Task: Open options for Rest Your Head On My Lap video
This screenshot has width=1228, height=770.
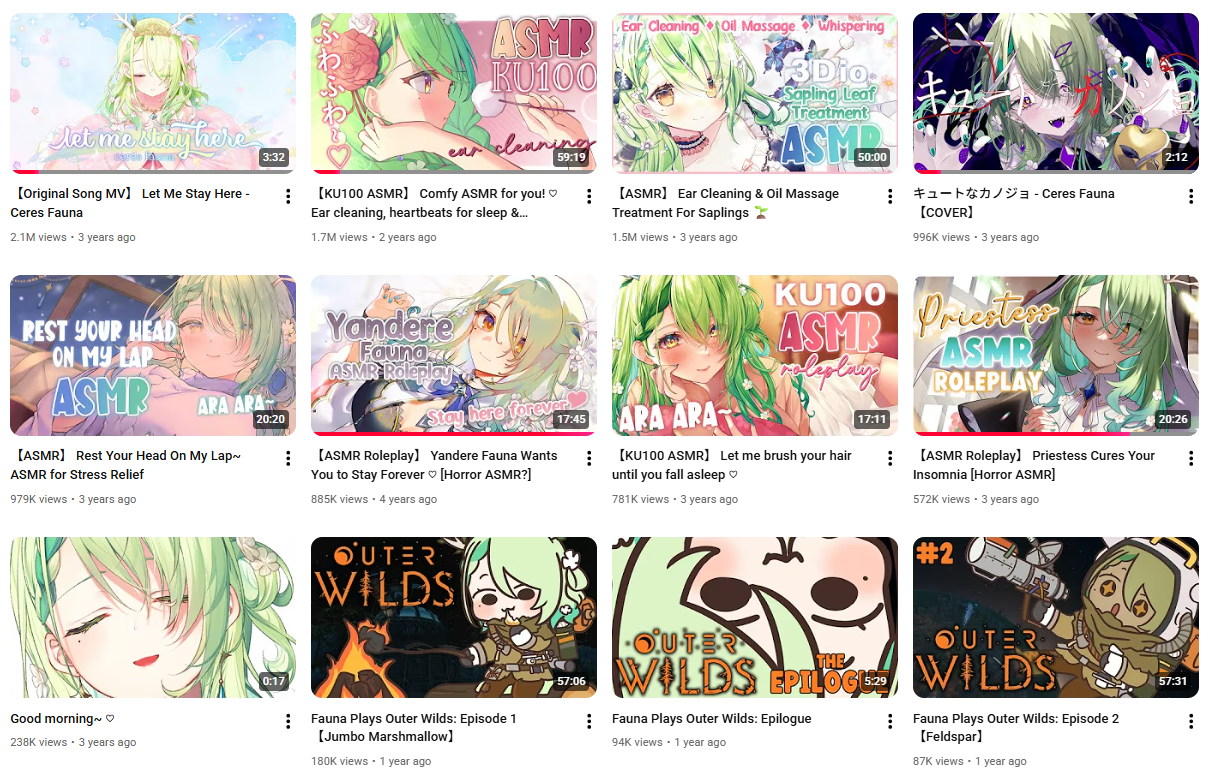Action: coord(288,458)
